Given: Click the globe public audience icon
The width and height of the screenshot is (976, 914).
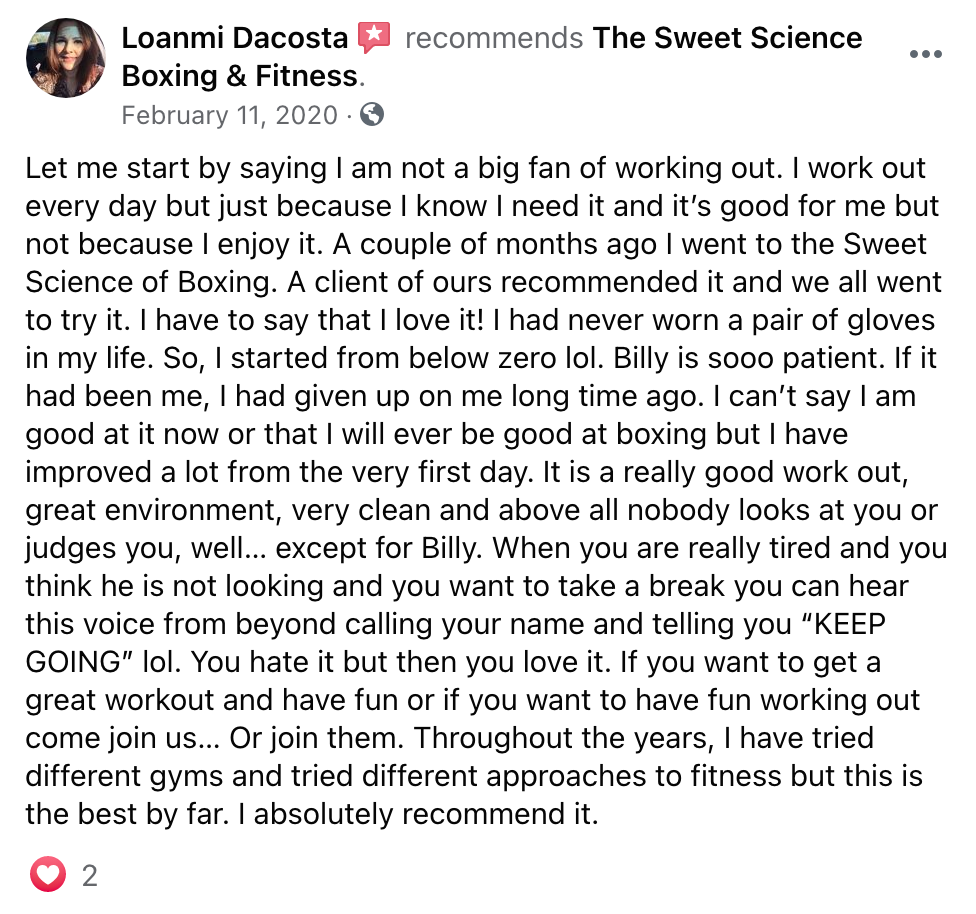Looking at the screenshot, I should point(372,115).
